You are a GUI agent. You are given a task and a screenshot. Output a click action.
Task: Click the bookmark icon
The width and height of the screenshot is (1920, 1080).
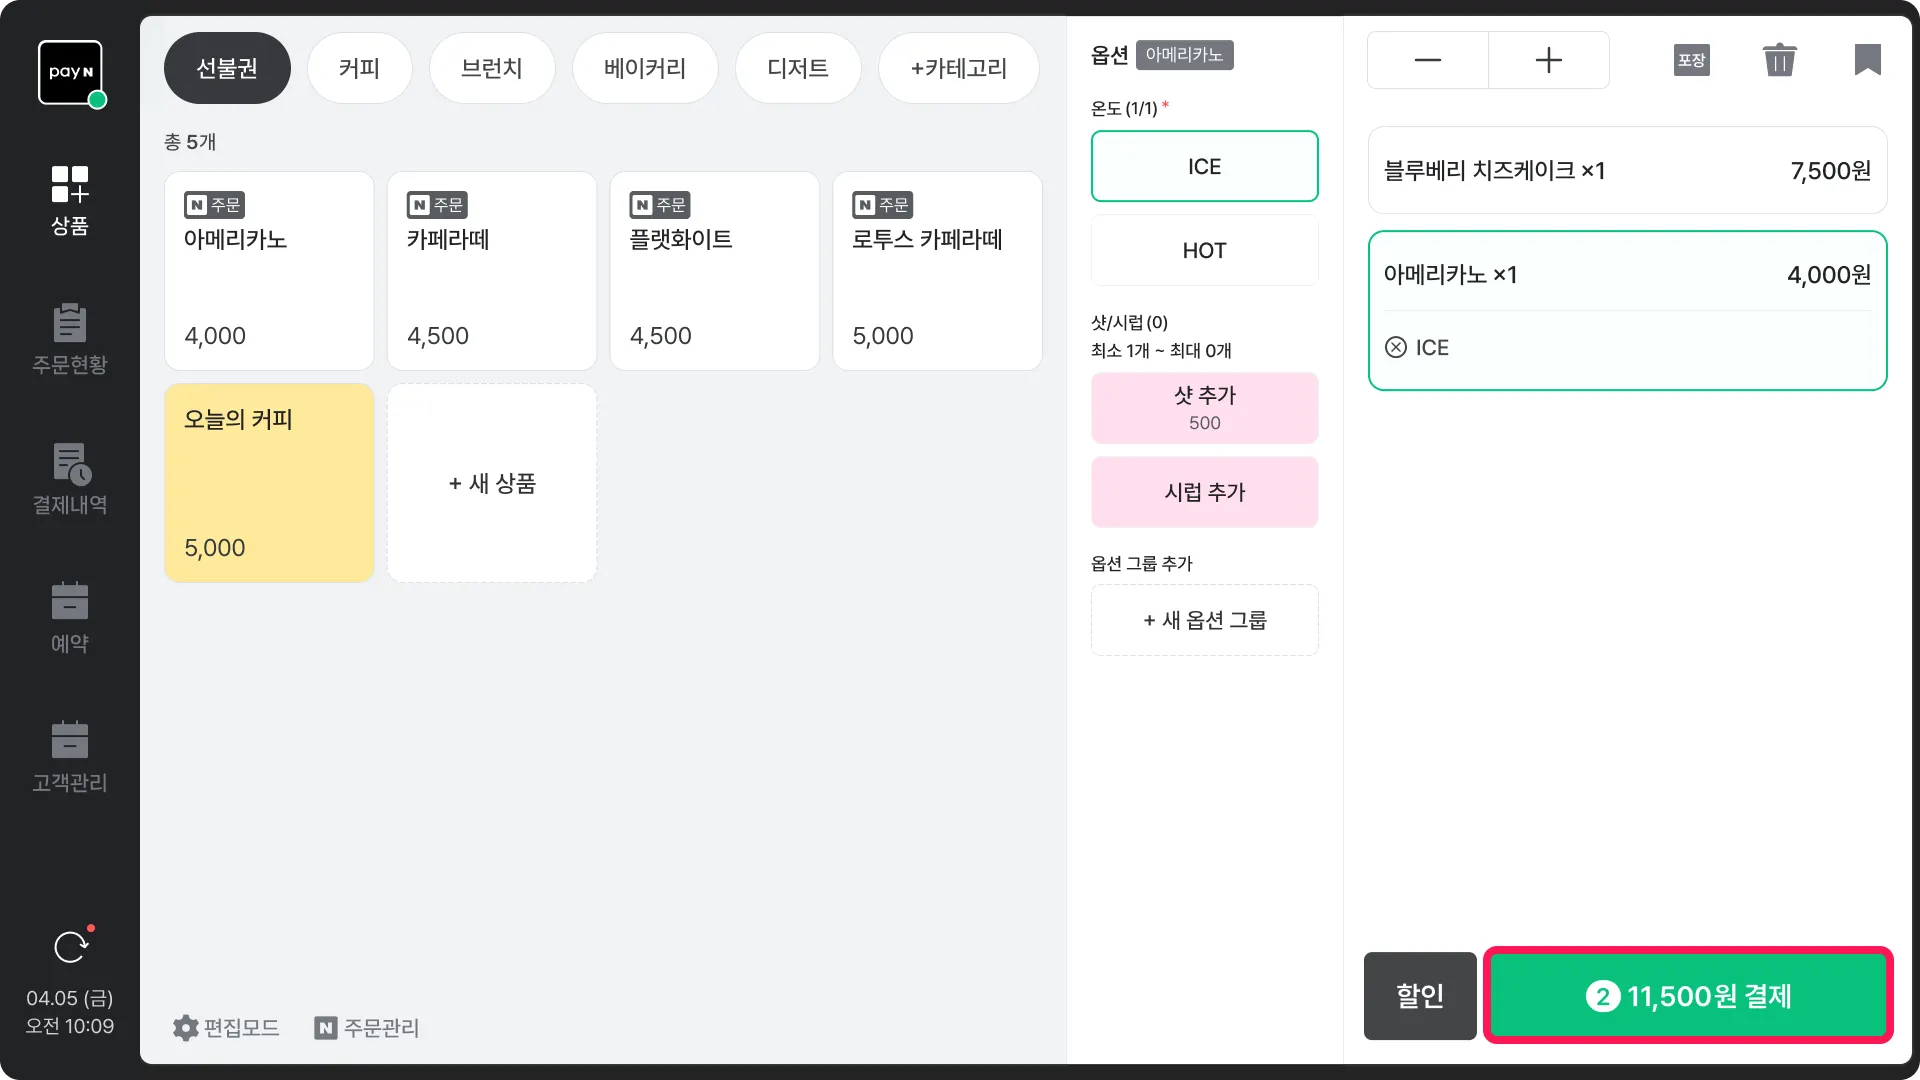tap(1867, 60)
